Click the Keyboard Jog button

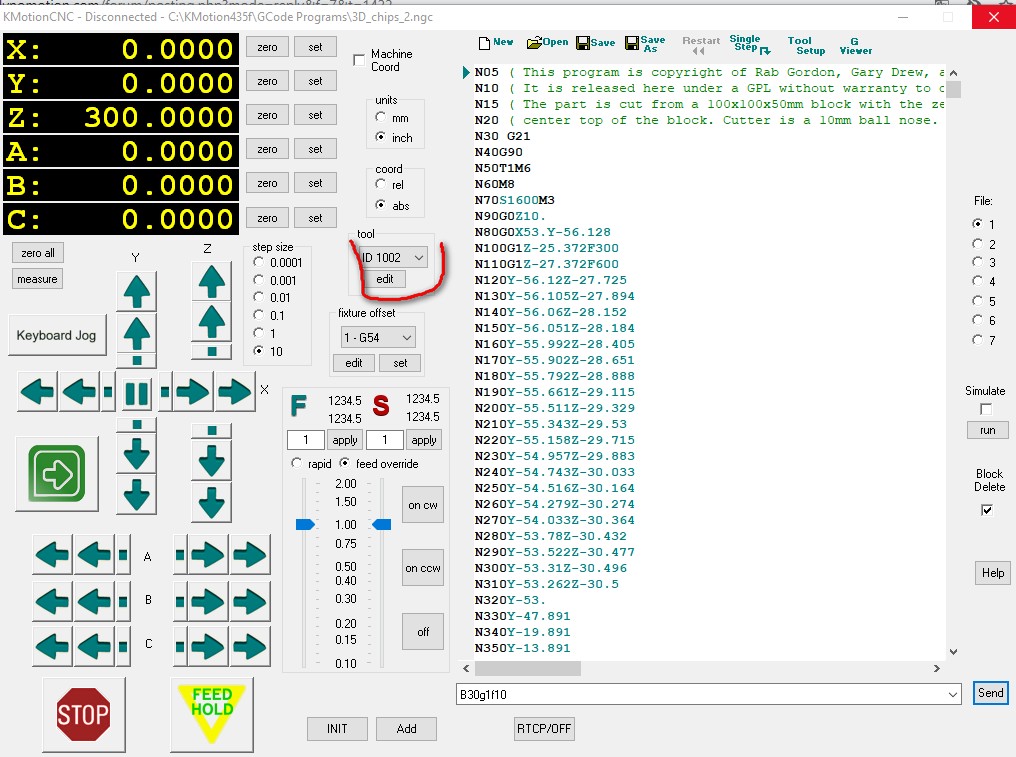[x=57, y=335]
